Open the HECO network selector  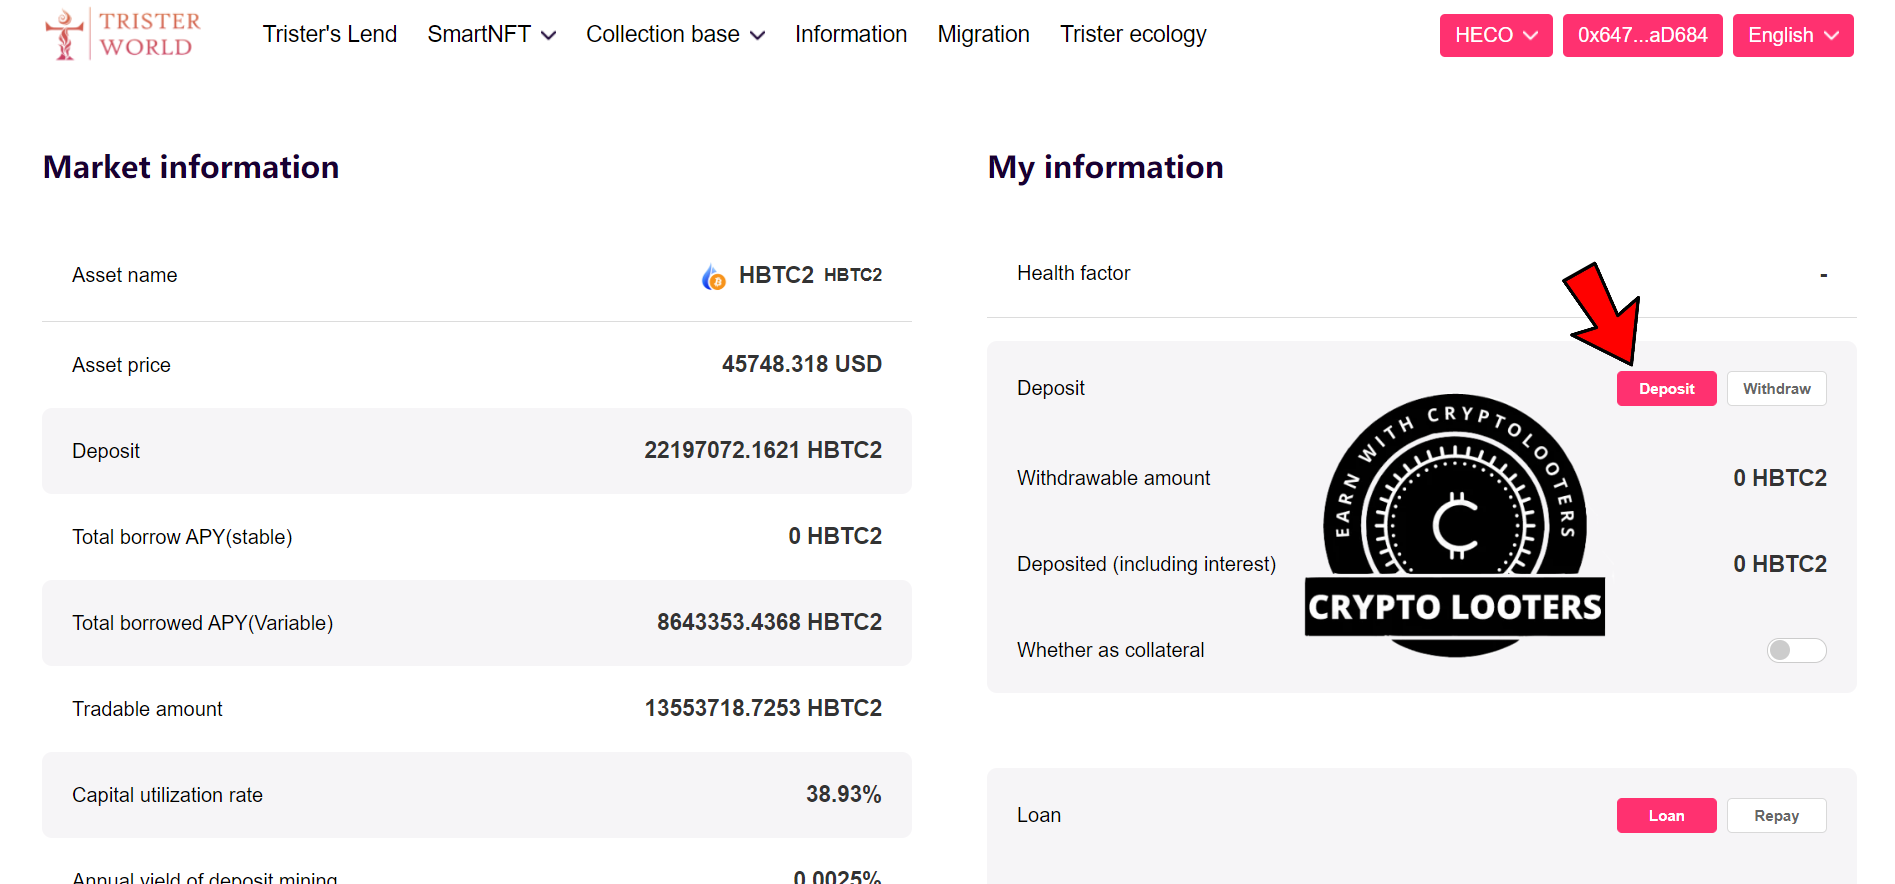pyautogui.click(x=1496, y=35)
